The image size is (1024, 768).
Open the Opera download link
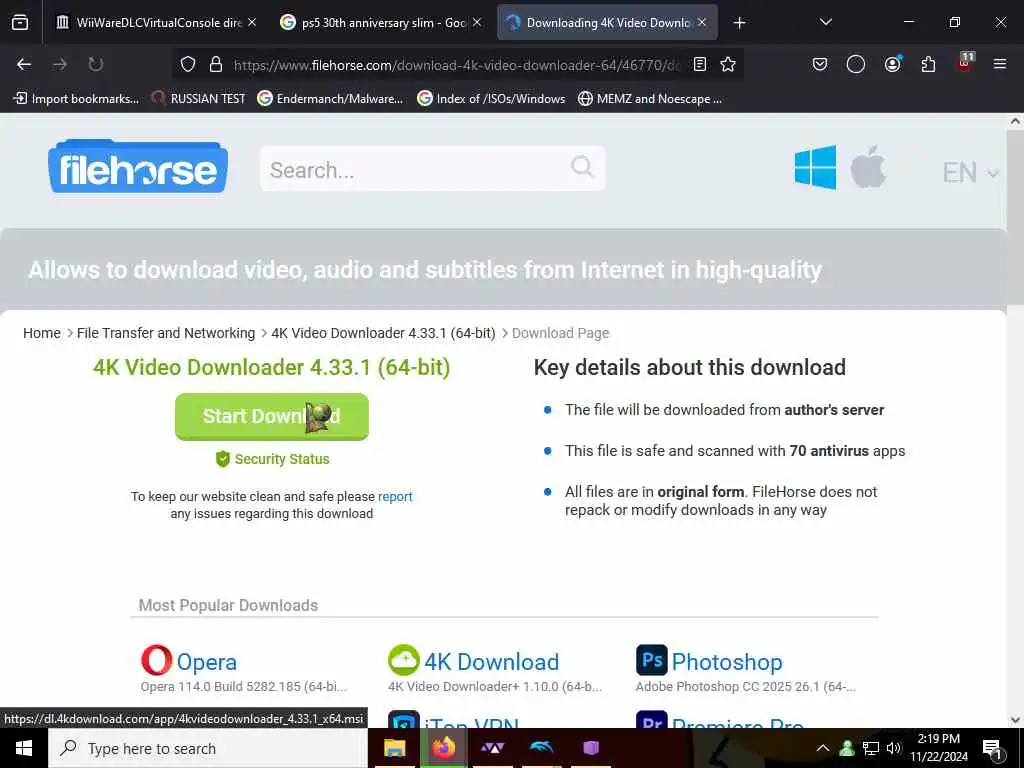click(206, 662)
